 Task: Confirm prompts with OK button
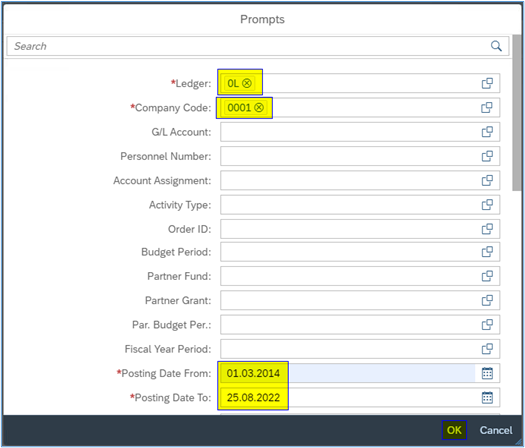pyautogui.click(x=454, y=430)
